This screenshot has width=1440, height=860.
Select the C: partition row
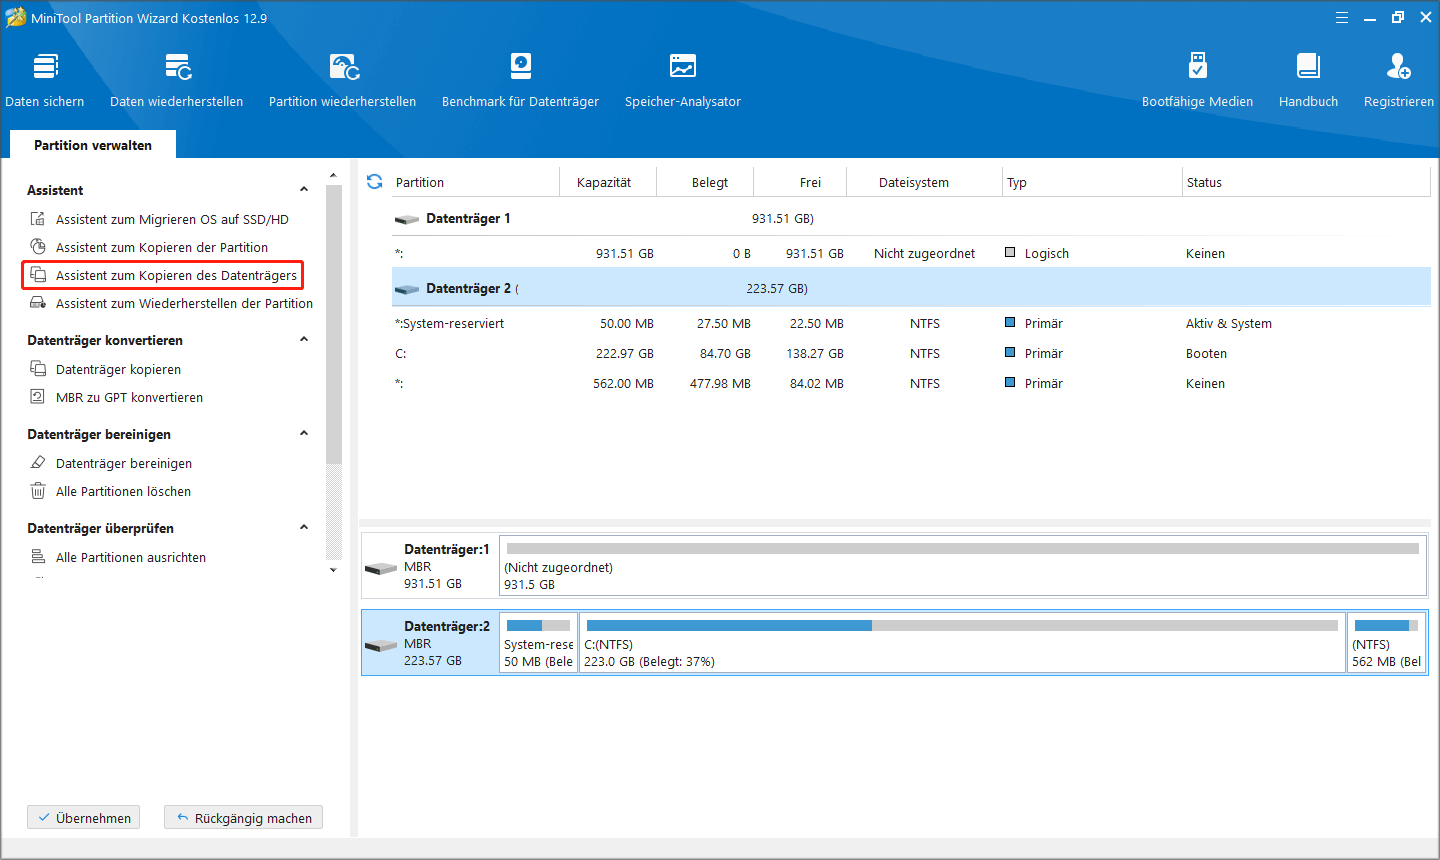[x=911, y=354]
